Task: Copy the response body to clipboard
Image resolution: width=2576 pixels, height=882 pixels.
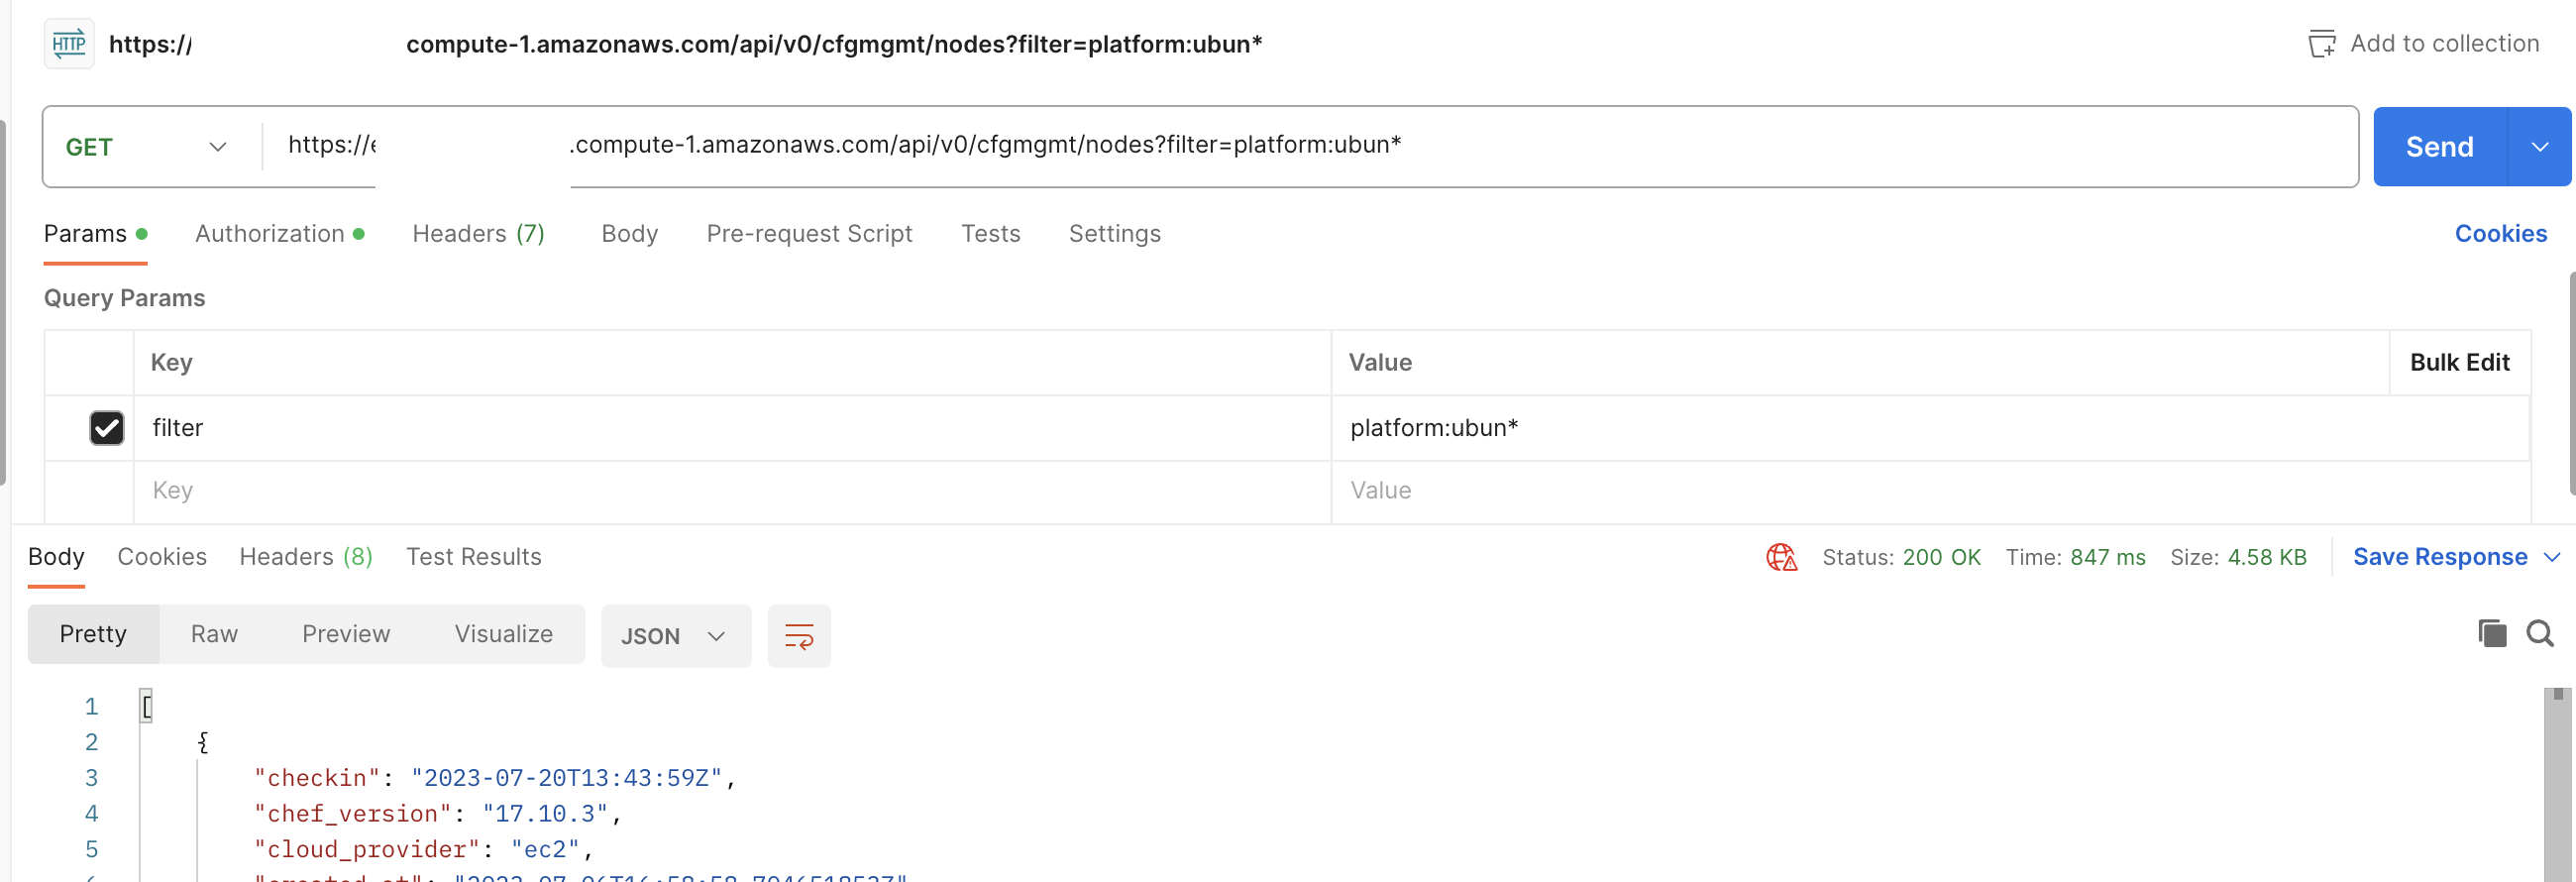Action: (x=2492, y=633)
